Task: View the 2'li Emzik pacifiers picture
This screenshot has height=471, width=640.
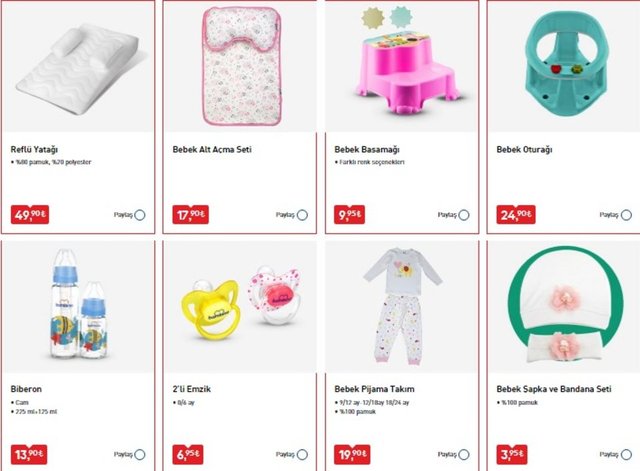Action: click(x=242, y=302)
